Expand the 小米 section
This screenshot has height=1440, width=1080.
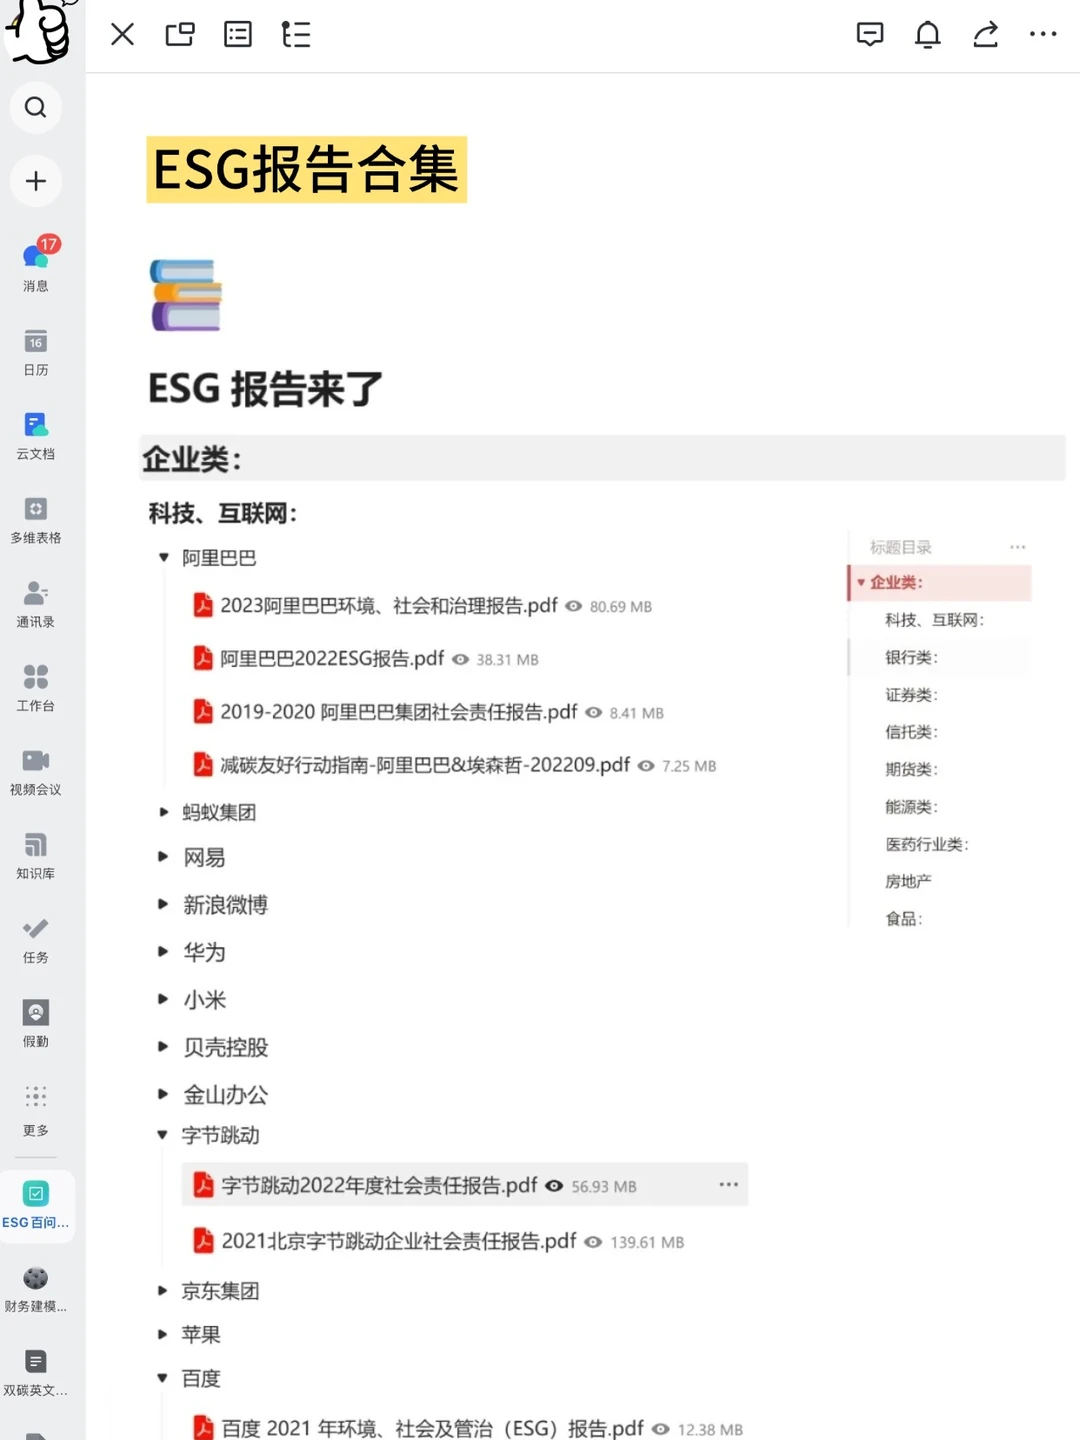pyautogui.click(x=163, y=999)
